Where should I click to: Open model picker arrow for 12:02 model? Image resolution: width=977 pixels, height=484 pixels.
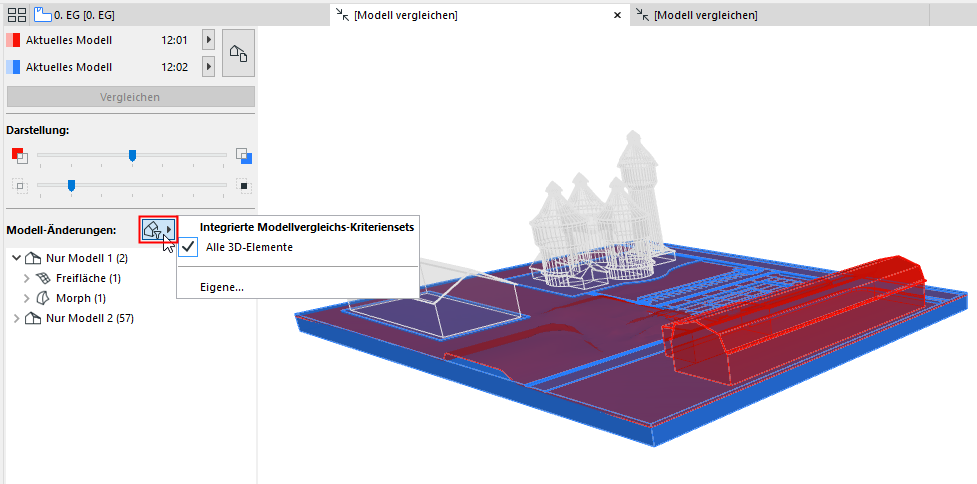pyautogui.click(x=208, y=67)
